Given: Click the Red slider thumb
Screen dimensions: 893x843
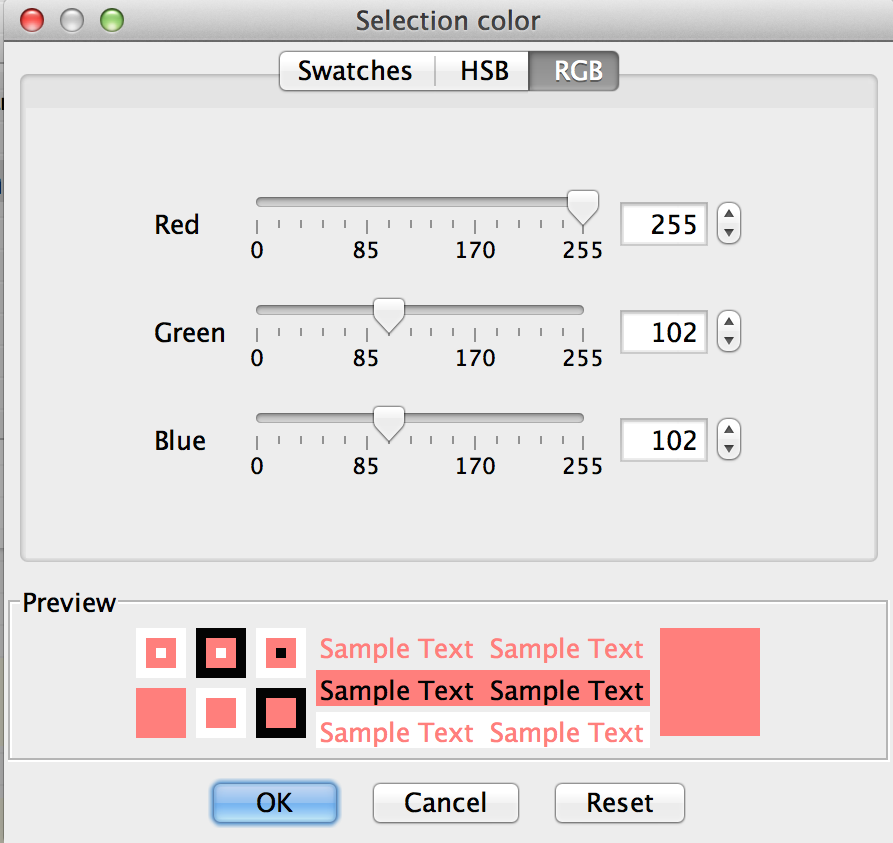Looking at the screenshot, I should tap(582, 206).
